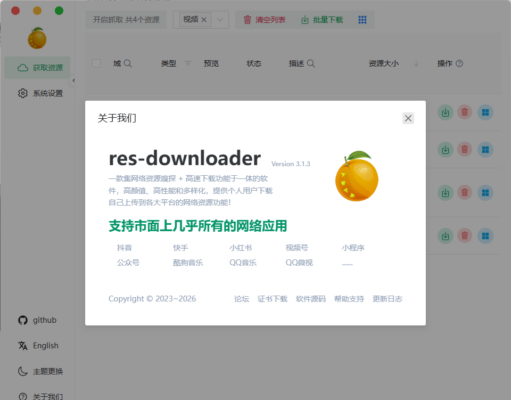Open the github link in sidebar
The width and height of the screenshot is (511, 400).
(x=37, y=320)
